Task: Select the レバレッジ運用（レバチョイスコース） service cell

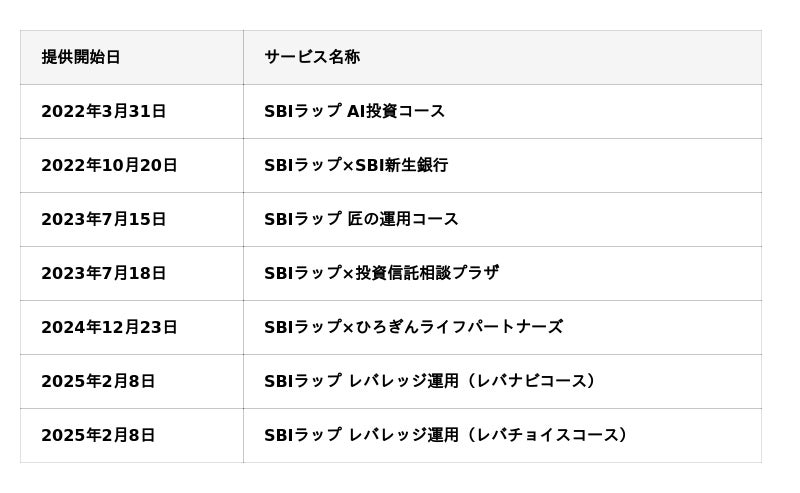Action: click(448, 435)
